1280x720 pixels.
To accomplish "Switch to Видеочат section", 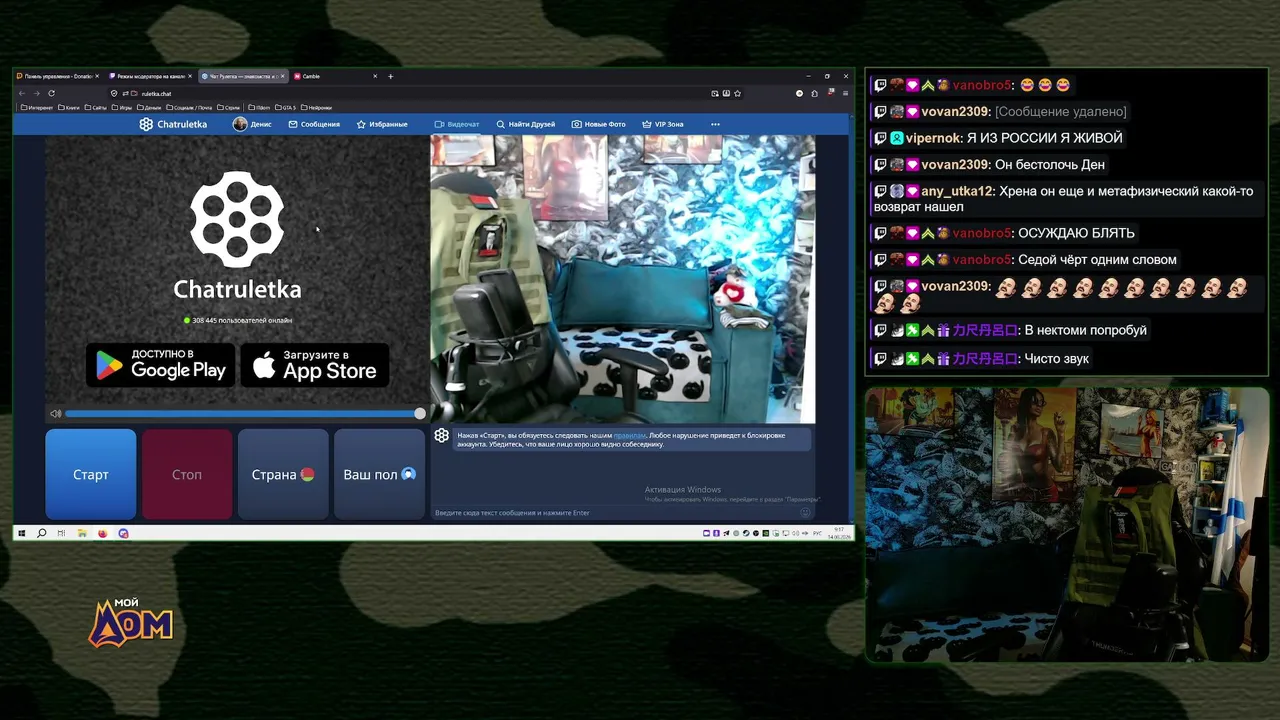I will tap(457, 124).
